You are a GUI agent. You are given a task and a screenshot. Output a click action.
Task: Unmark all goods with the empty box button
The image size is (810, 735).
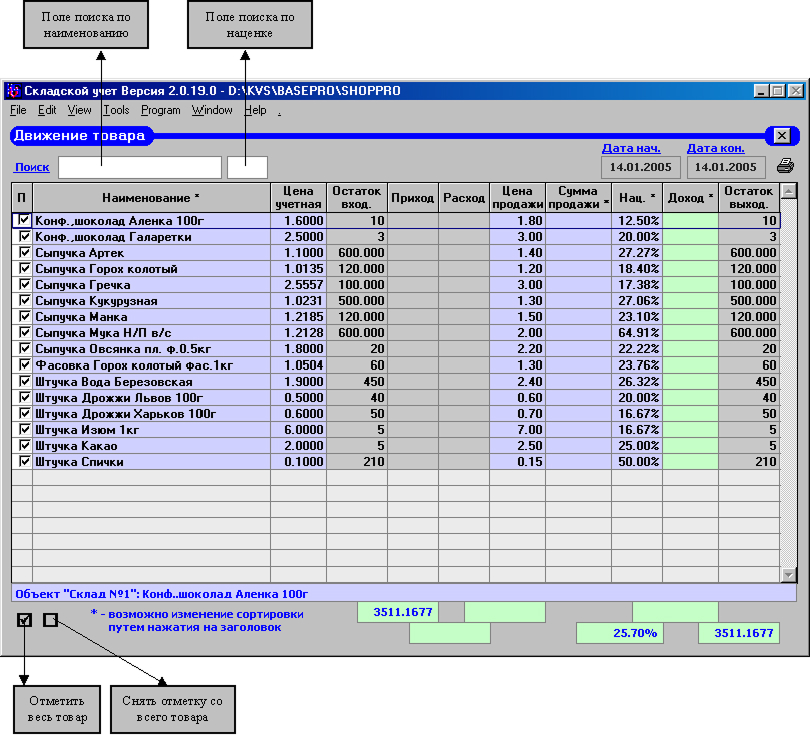pos(50,619)
